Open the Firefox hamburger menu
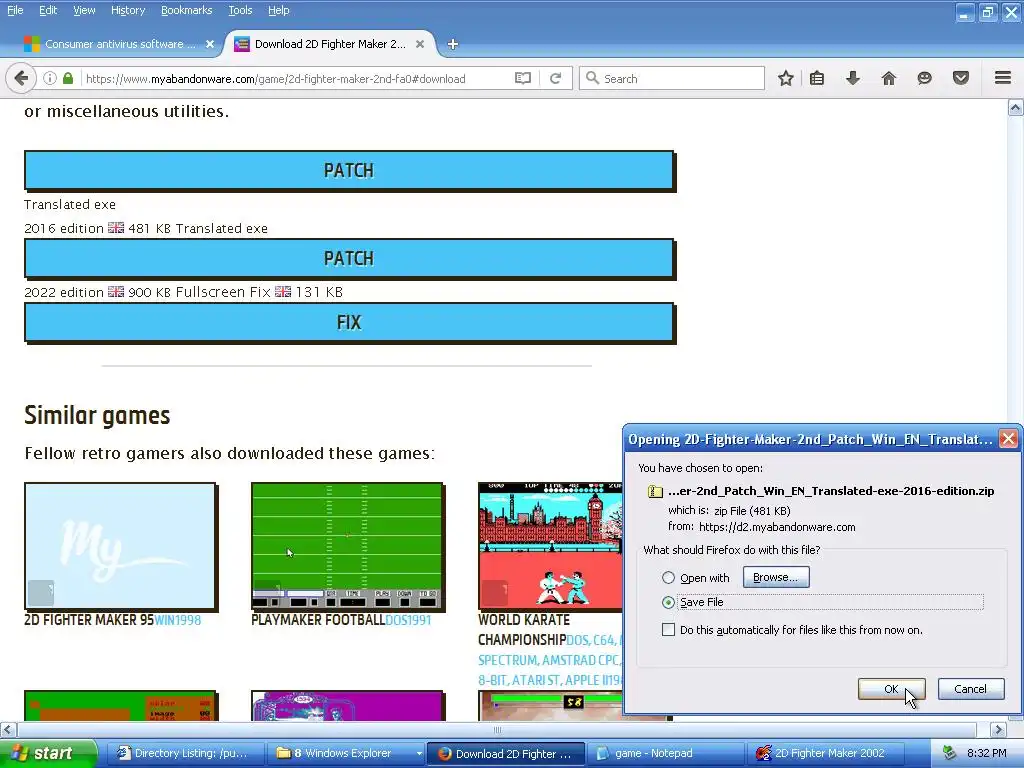This screenshot has height=768, width=1024. (x=1003, y=78)
